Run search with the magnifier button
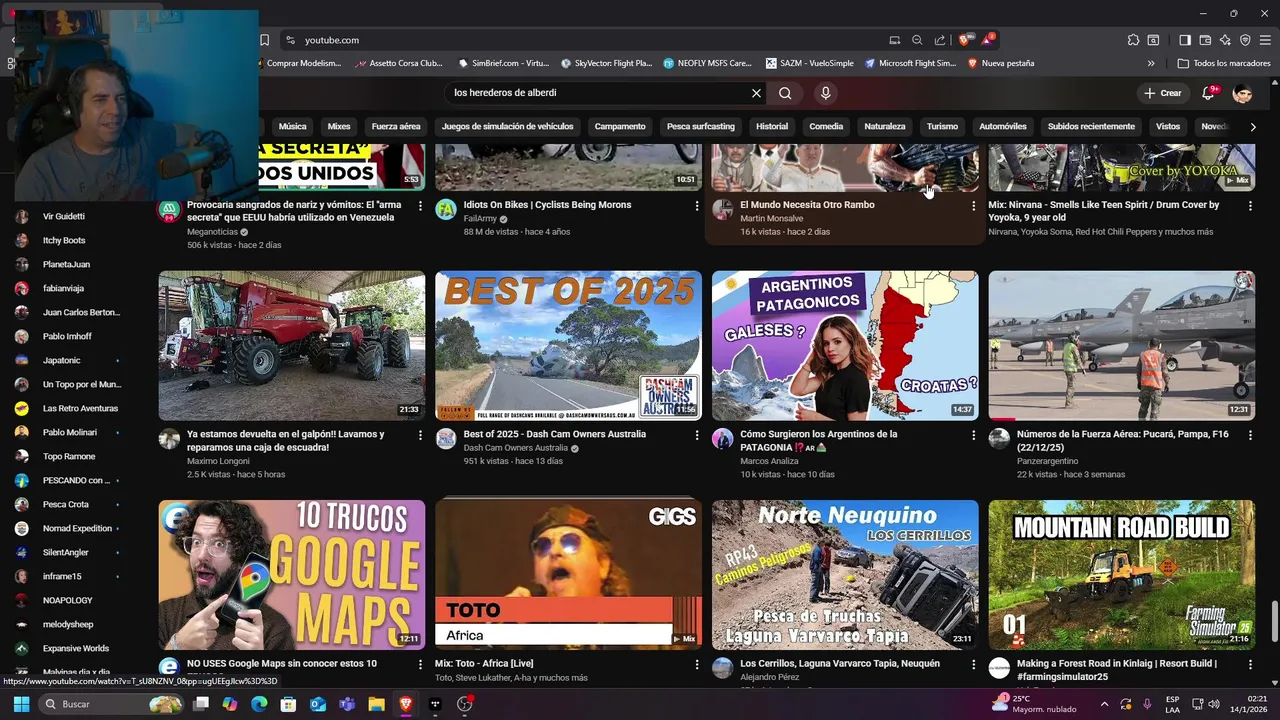This screenshot has width=1280, height=720. [x=785, y=93]
